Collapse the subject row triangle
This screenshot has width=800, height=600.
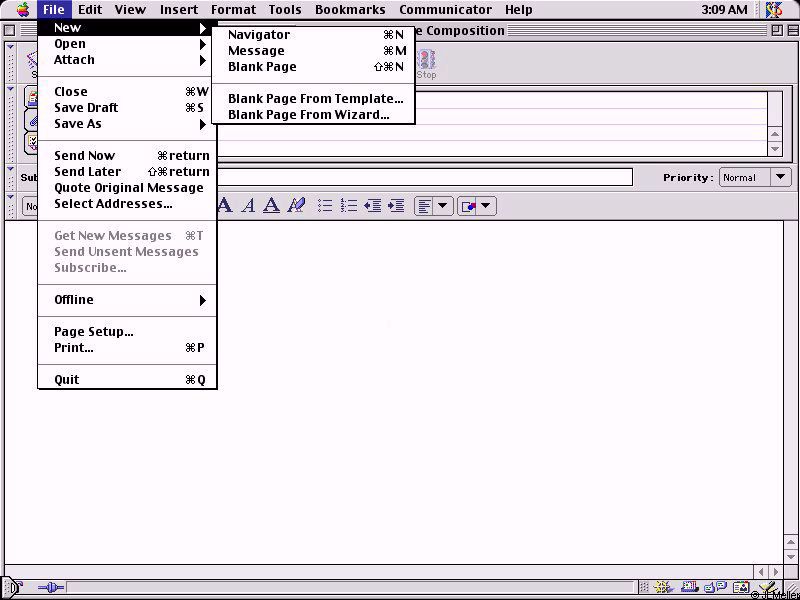click(x=10, y=168)
